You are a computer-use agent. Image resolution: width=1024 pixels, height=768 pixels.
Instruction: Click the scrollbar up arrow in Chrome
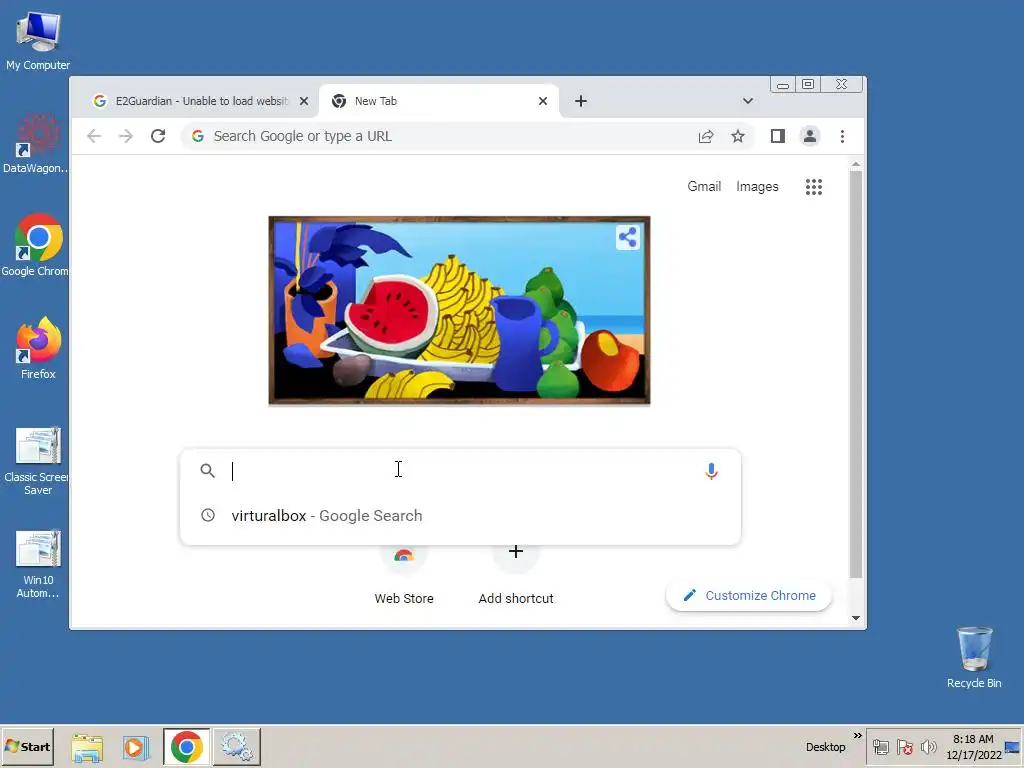tap(856, 165)
